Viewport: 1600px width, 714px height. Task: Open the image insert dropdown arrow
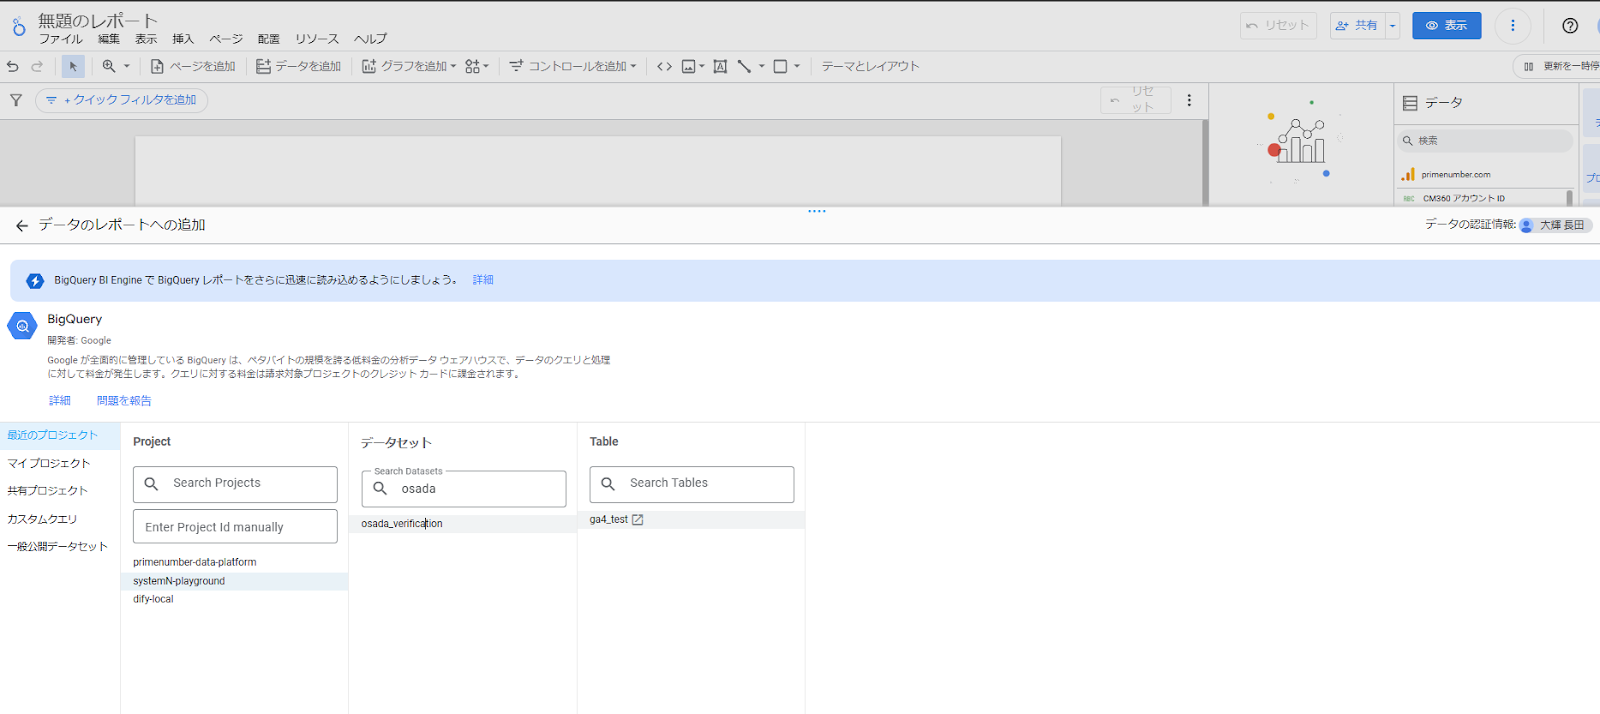point(702,66)
